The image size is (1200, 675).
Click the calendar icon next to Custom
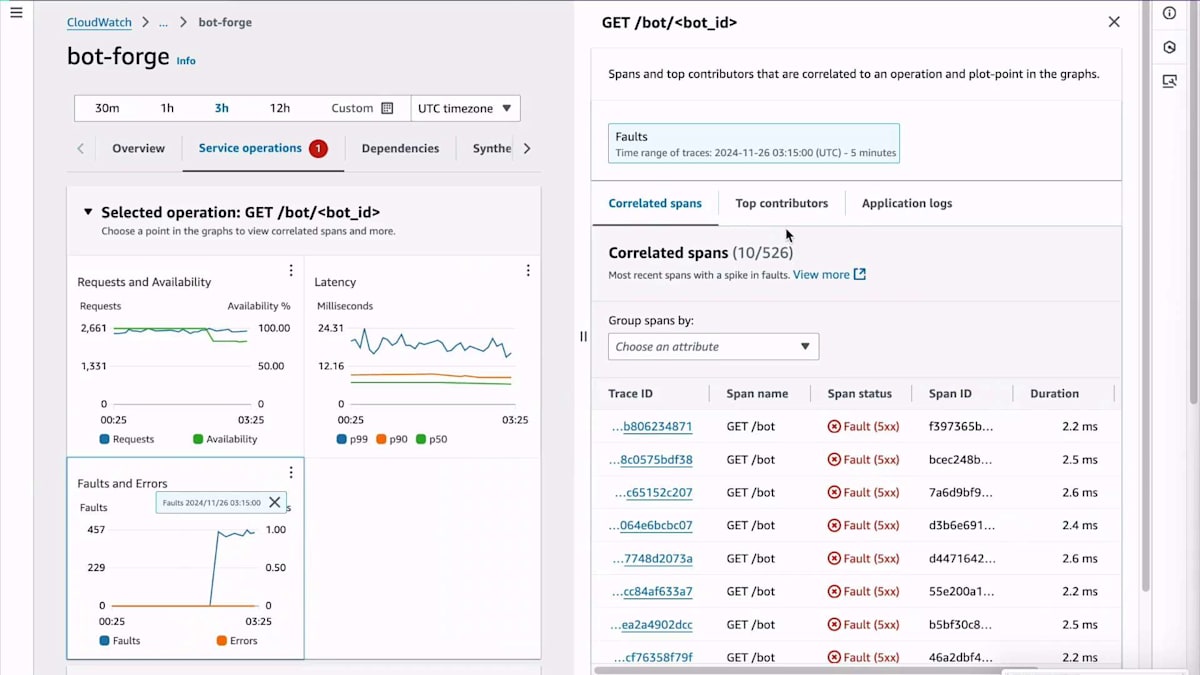[388, 108]
